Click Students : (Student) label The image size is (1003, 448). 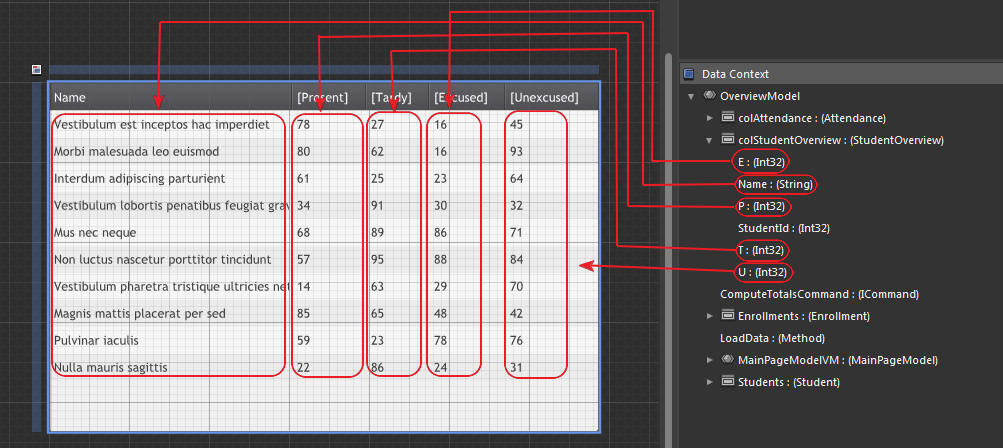click(x=789, y=382)
